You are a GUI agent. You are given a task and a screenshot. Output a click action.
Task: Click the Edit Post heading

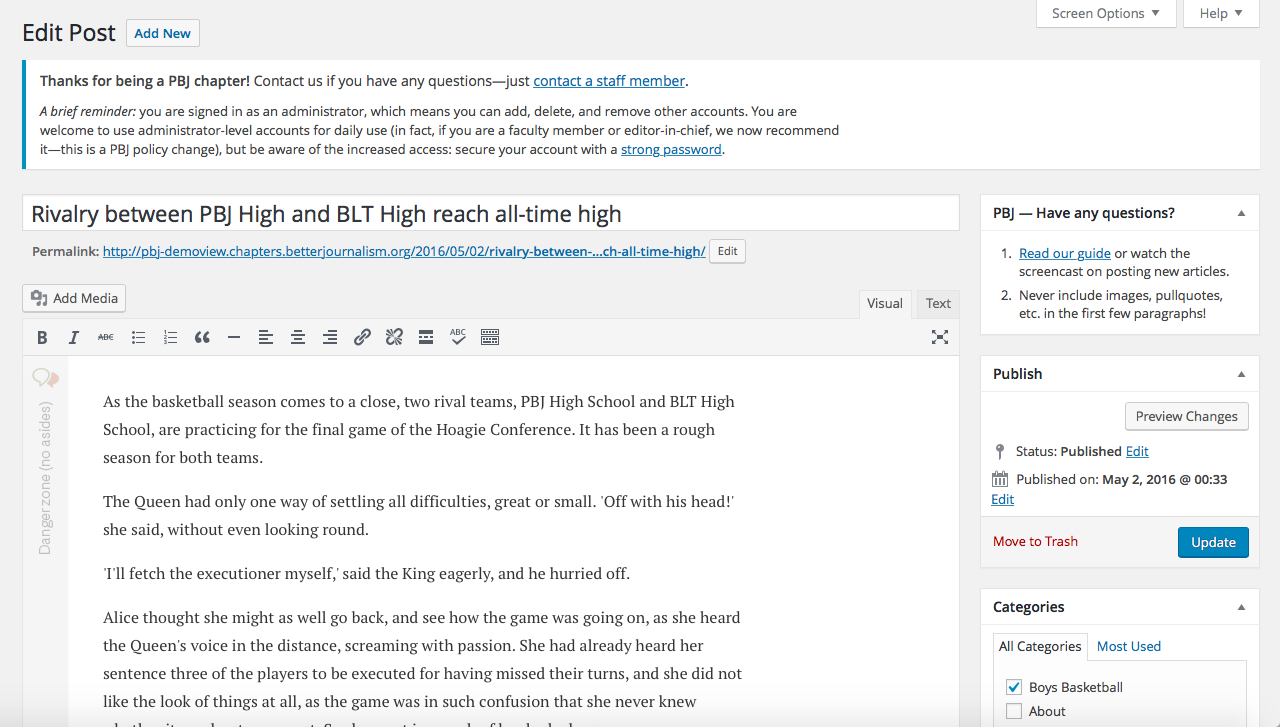tap(69, 33)
